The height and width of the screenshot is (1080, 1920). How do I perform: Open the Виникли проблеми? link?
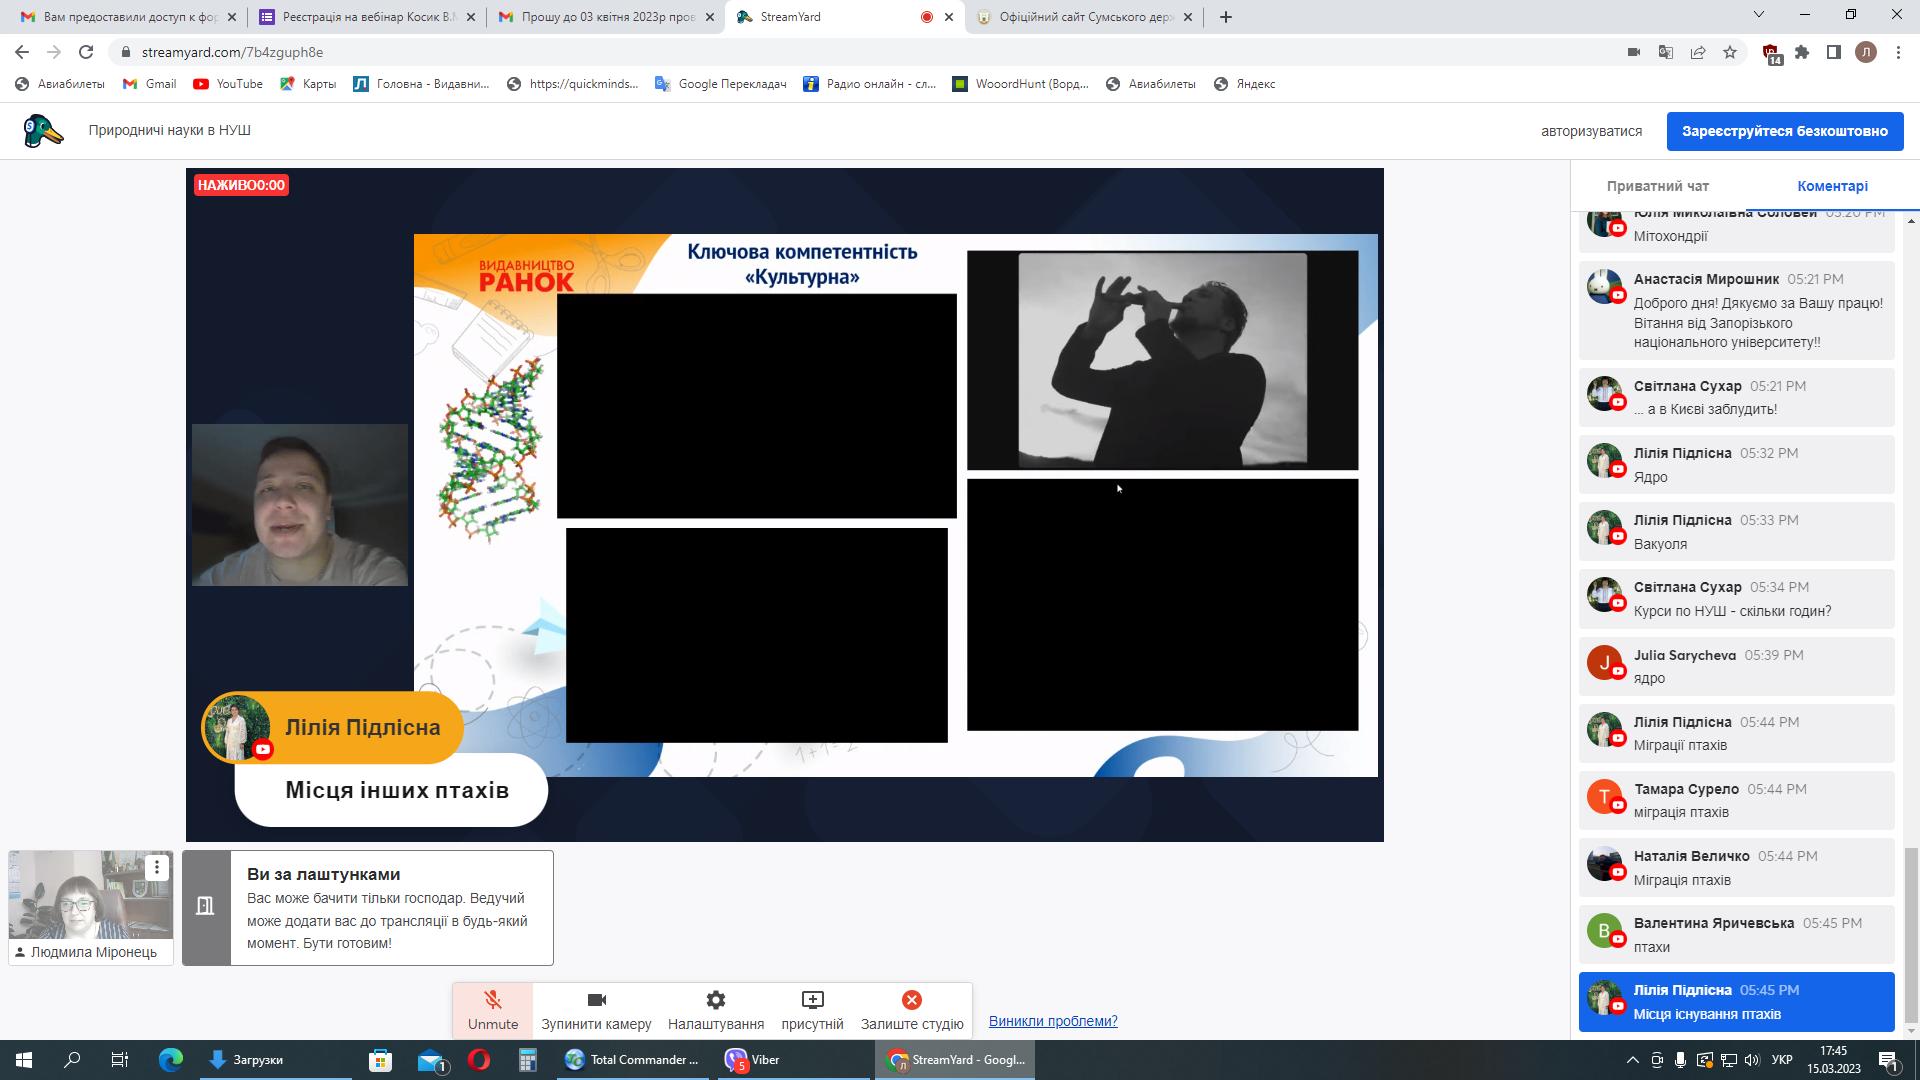pyautogui.click(x=1053, y=1021)
